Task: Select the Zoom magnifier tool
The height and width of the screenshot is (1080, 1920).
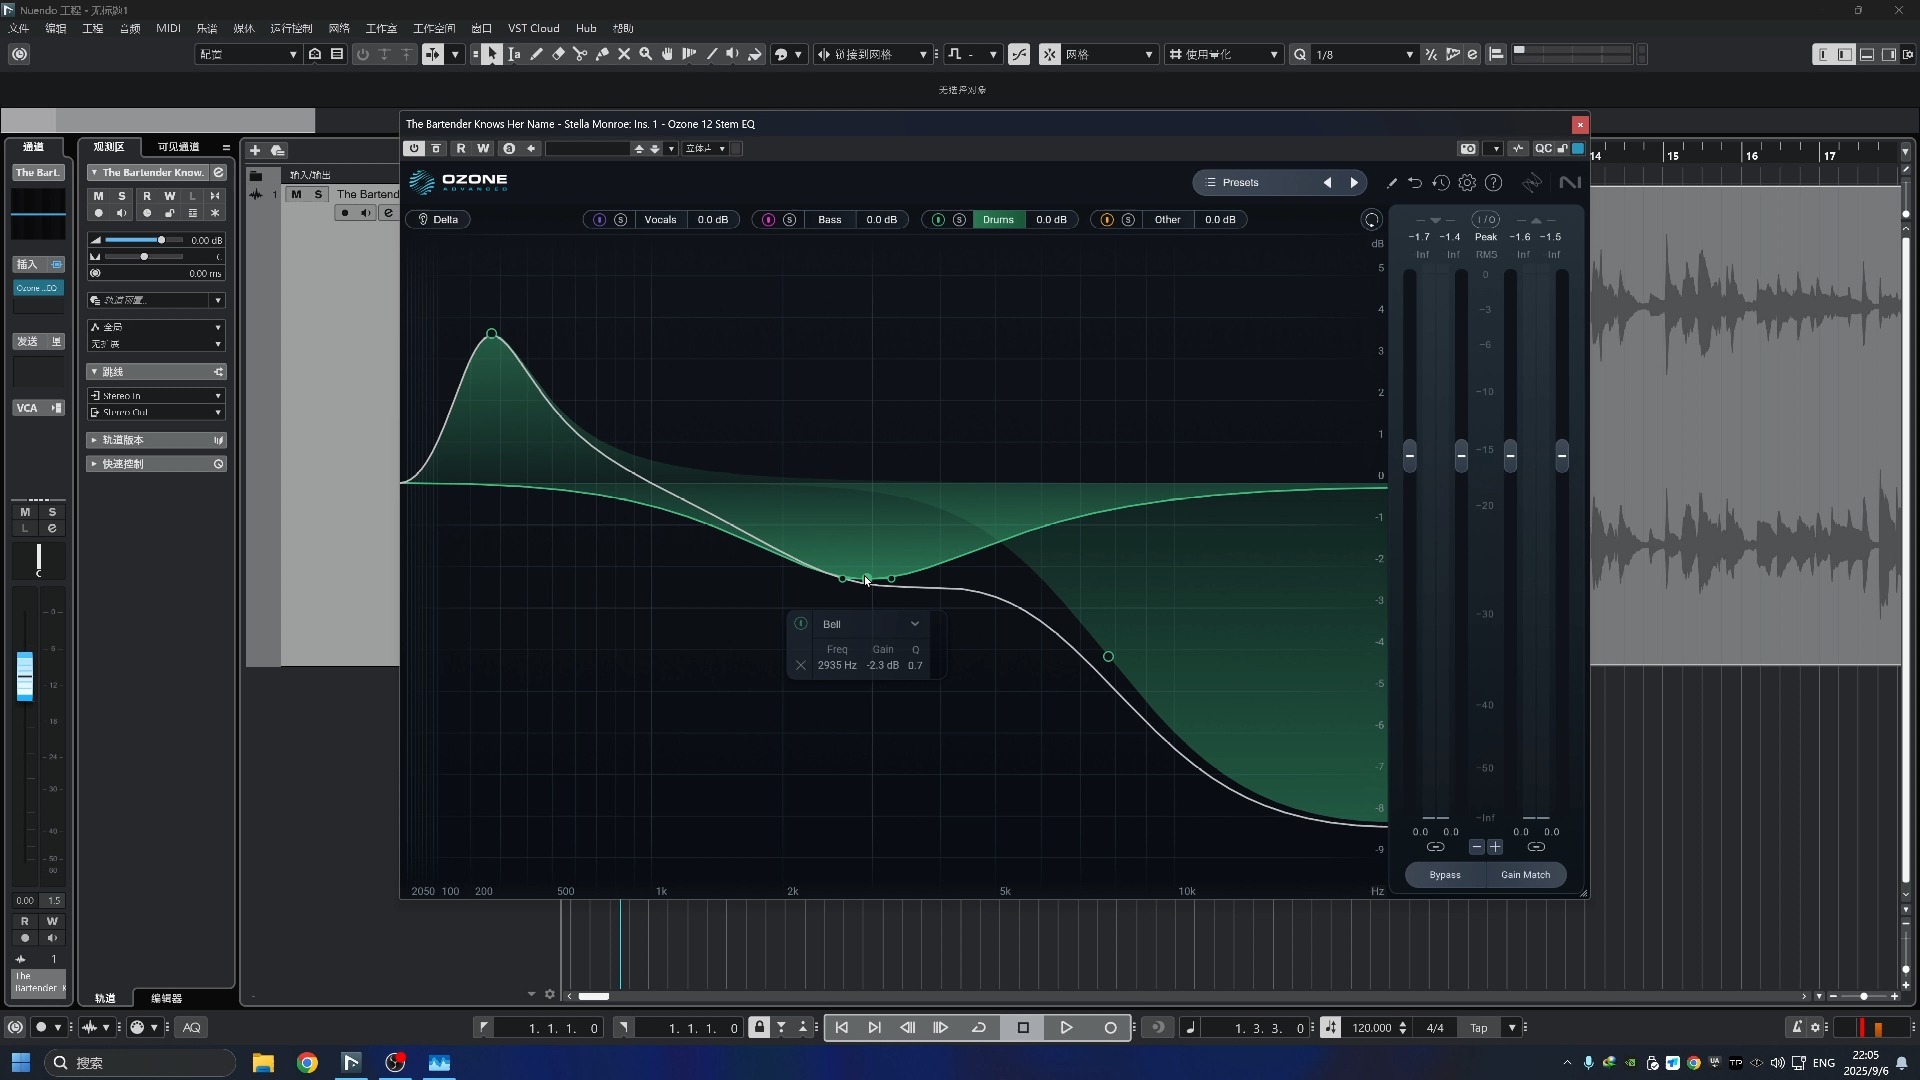Action: pyautogui.click(x=646, y=54)
